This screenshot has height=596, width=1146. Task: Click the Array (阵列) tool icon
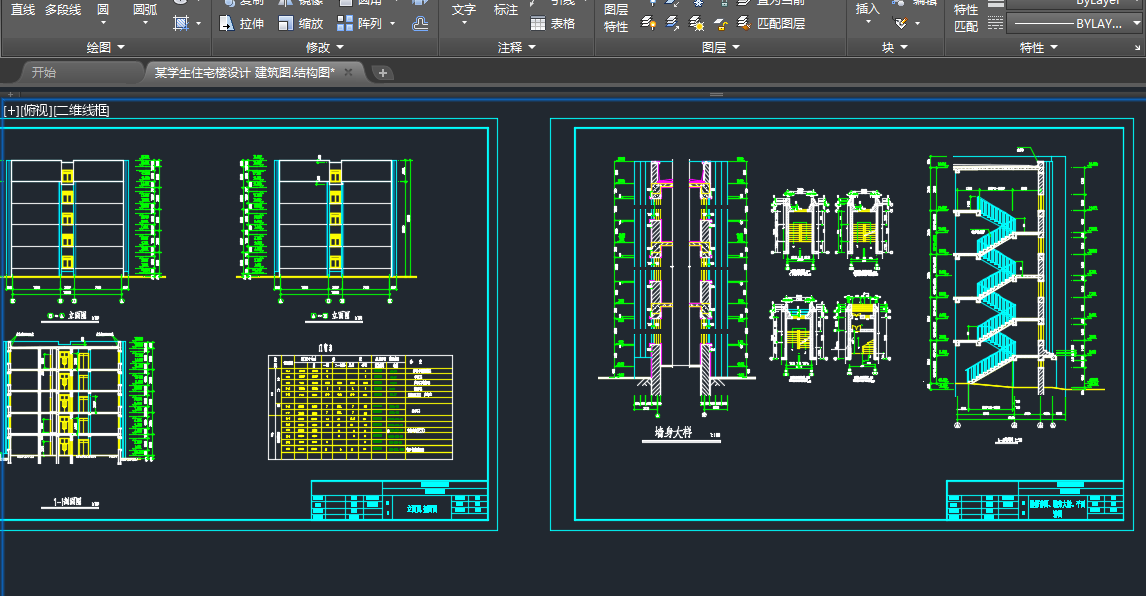343,24
